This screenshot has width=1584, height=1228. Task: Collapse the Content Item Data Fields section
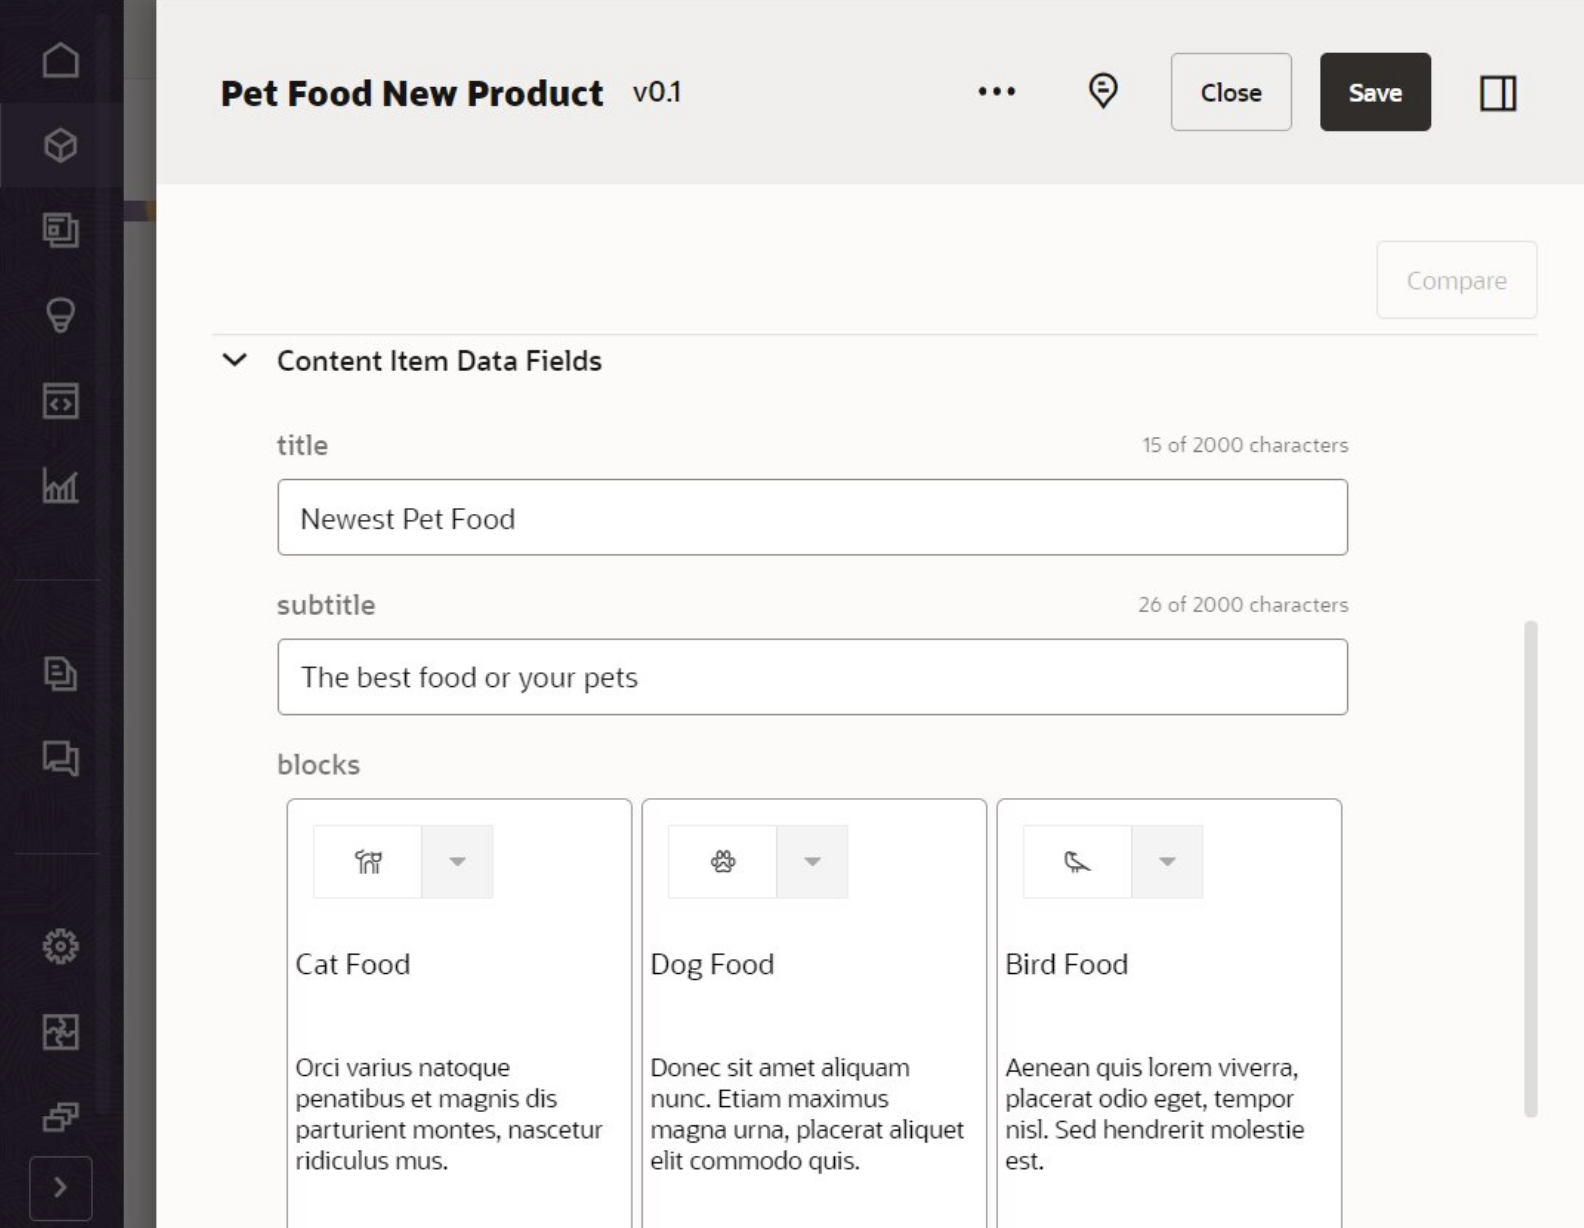233,362
